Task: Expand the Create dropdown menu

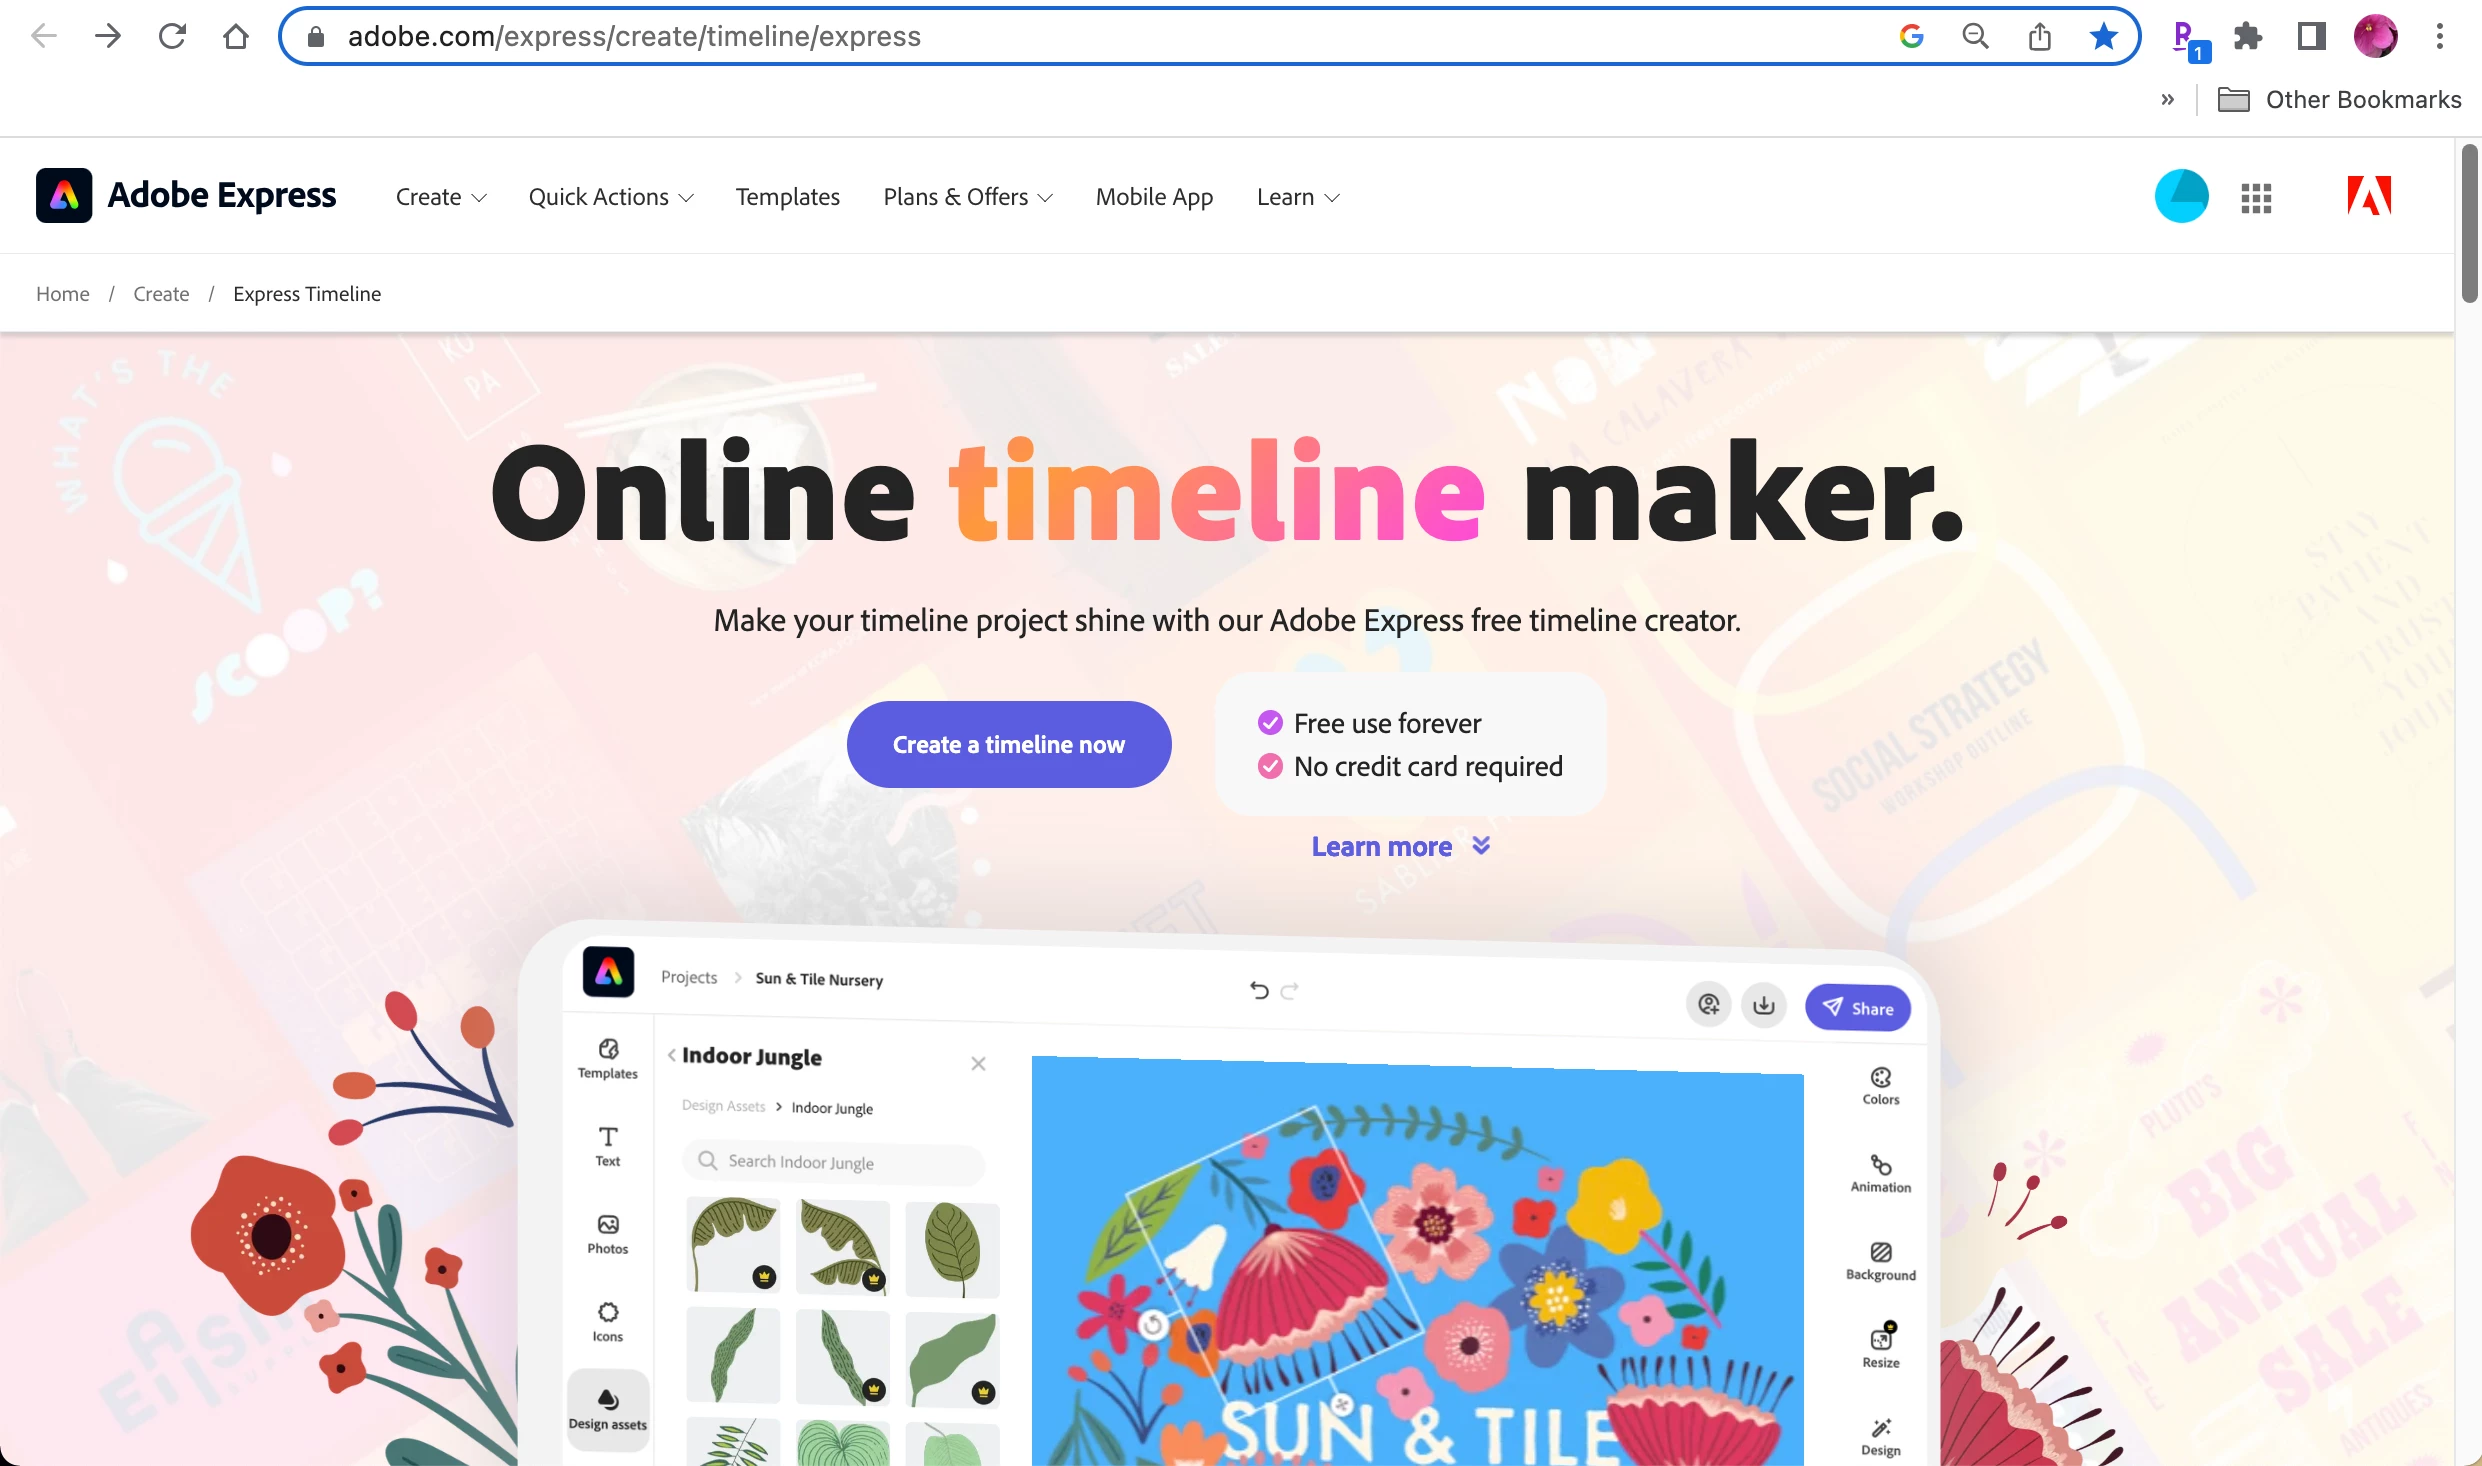Action: pyautogui.click(x=441, y=197)
